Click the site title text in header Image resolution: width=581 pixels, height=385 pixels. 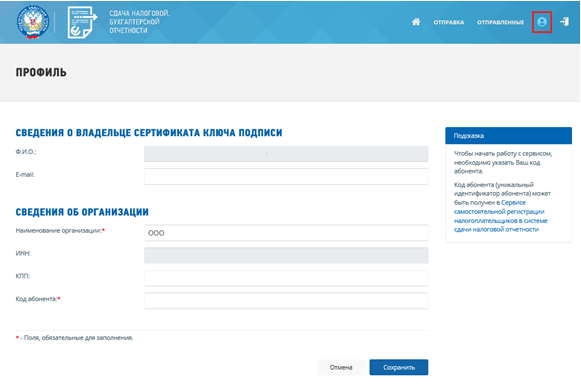(139, 22)
